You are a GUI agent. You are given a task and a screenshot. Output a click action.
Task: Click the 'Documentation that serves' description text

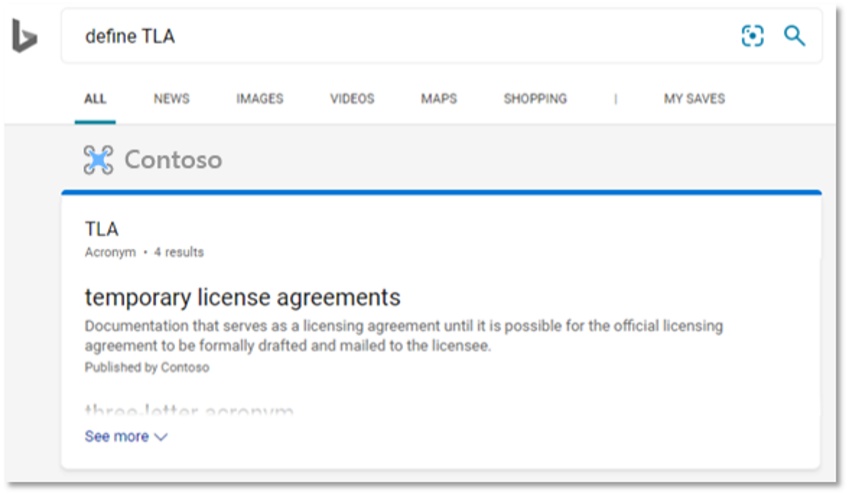[x=404, y=336]
